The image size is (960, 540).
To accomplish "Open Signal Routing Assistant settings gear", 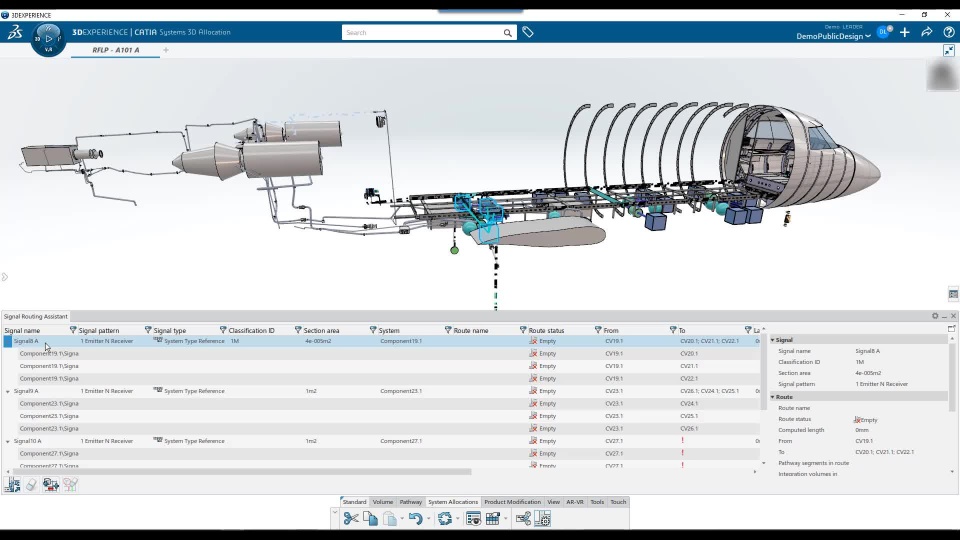I will [x=935, y=316].
